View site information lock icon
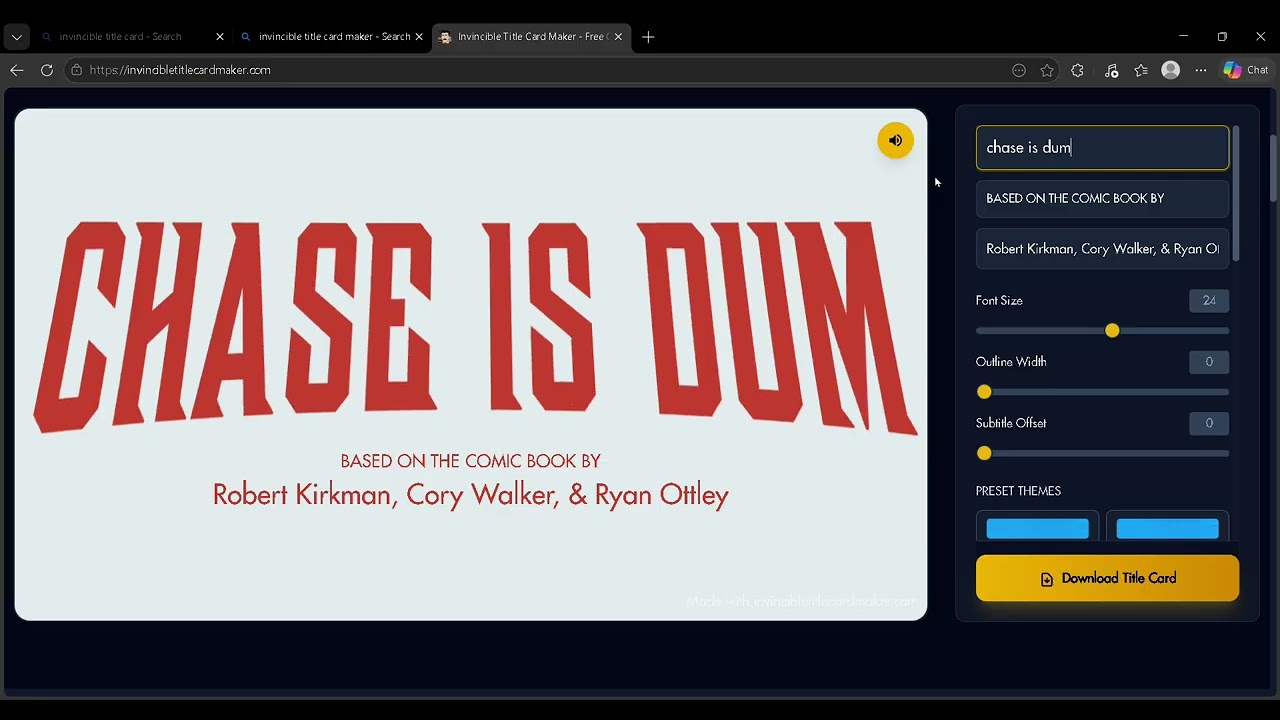The image size is (1280, 720). coord(76,70)
